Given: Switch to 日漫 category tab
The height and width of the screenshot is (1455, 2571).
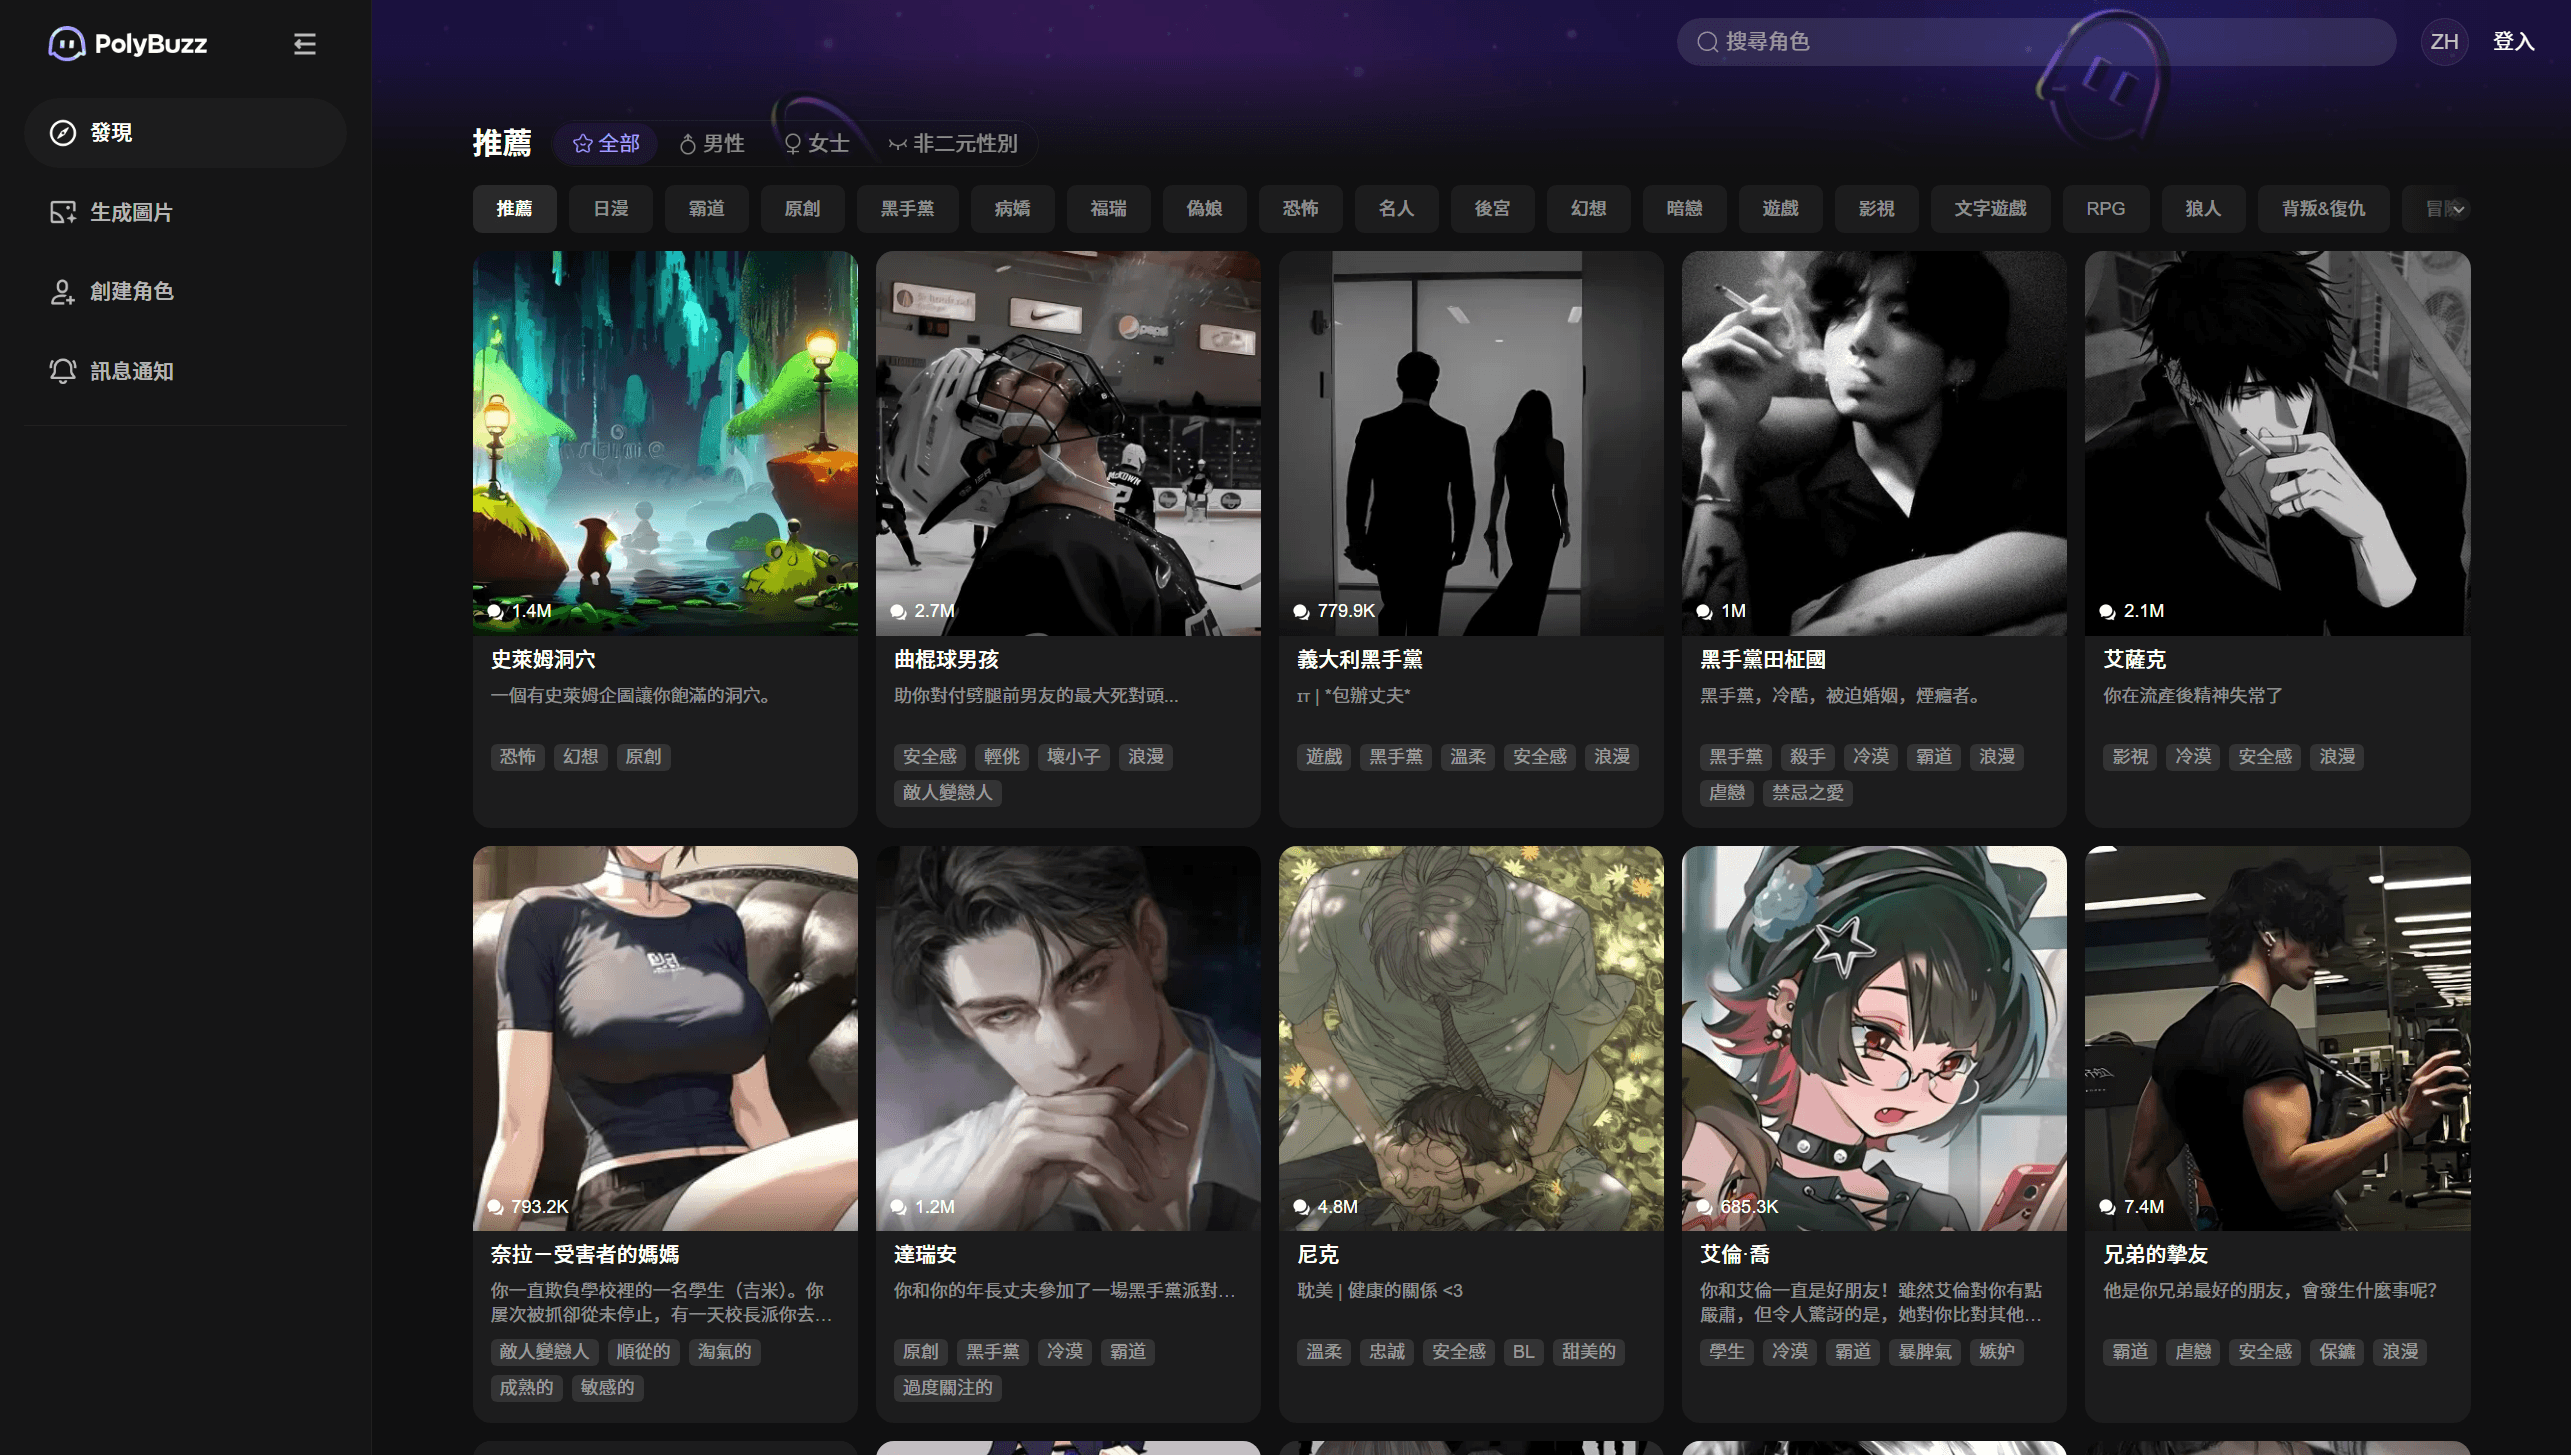Looking at the screenshot, I should (x=610, y=209).
